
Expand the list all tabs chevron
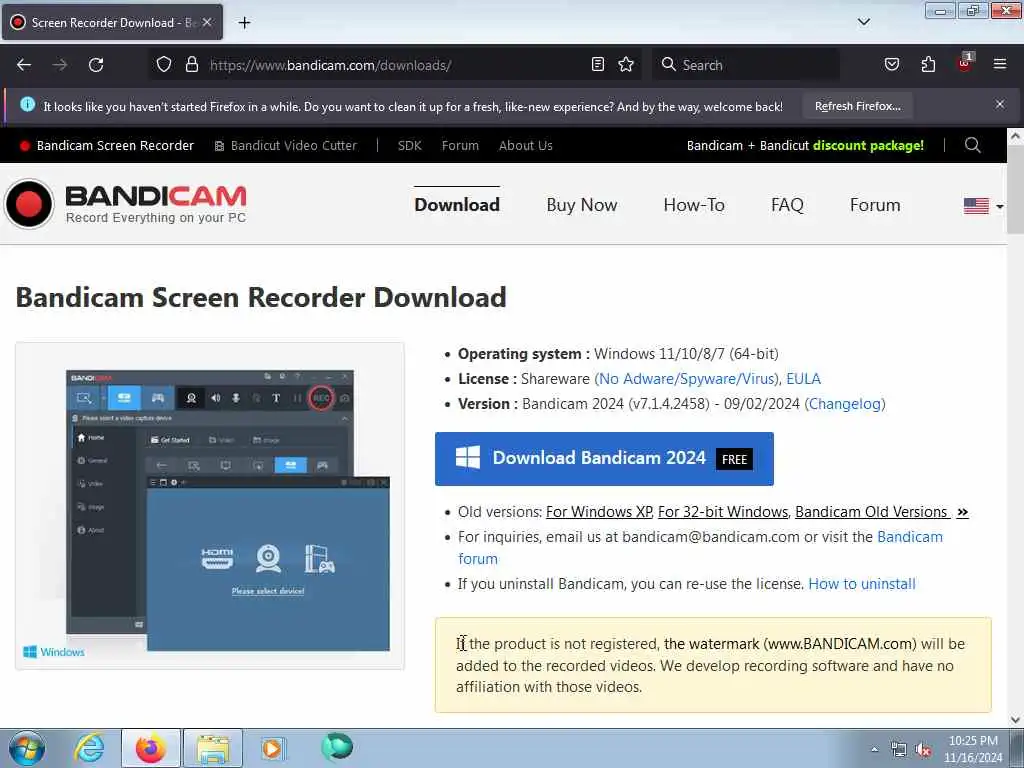863,22
